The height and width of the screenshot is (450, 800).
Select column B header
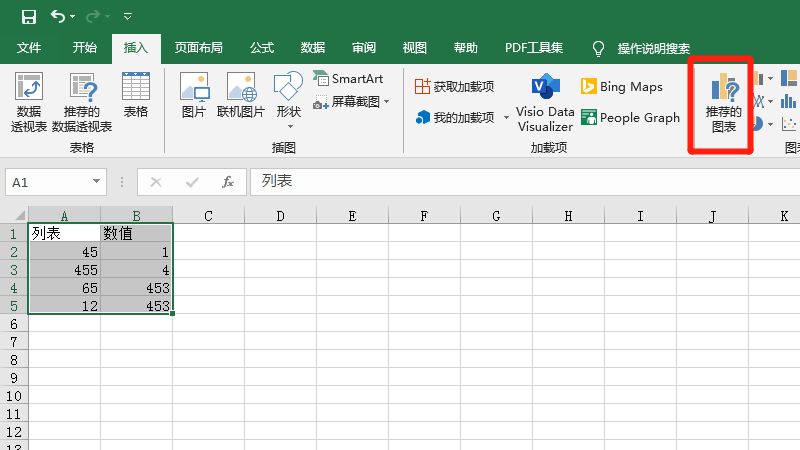[x=136, y=215]
